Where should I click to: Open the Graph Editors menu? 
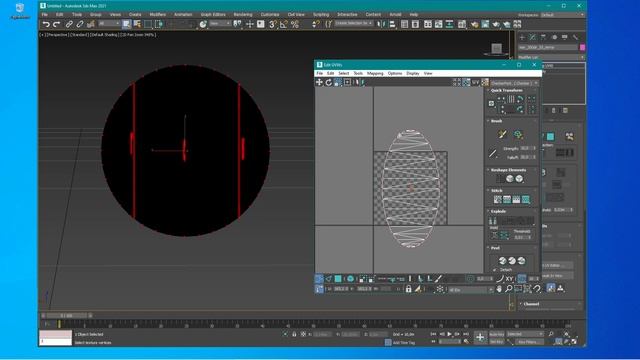[213, 15]
